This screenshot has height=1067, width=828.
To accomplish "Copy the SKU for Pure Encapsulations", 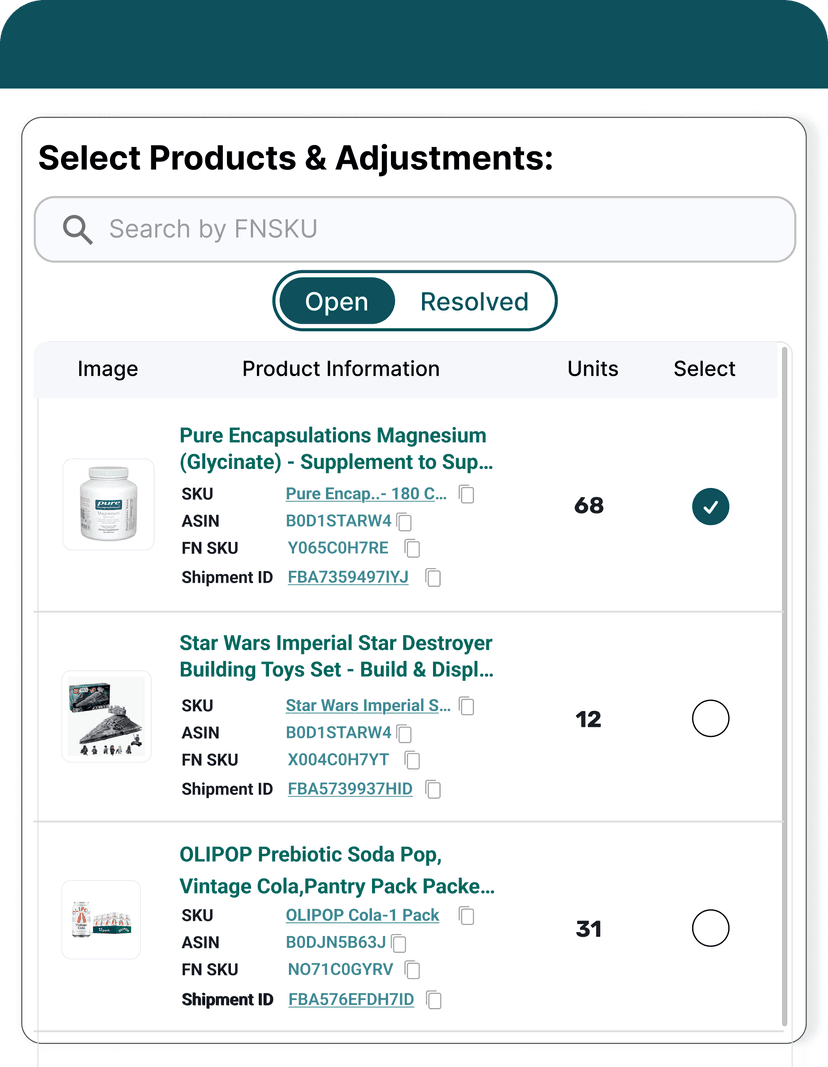I will [466, 494].
